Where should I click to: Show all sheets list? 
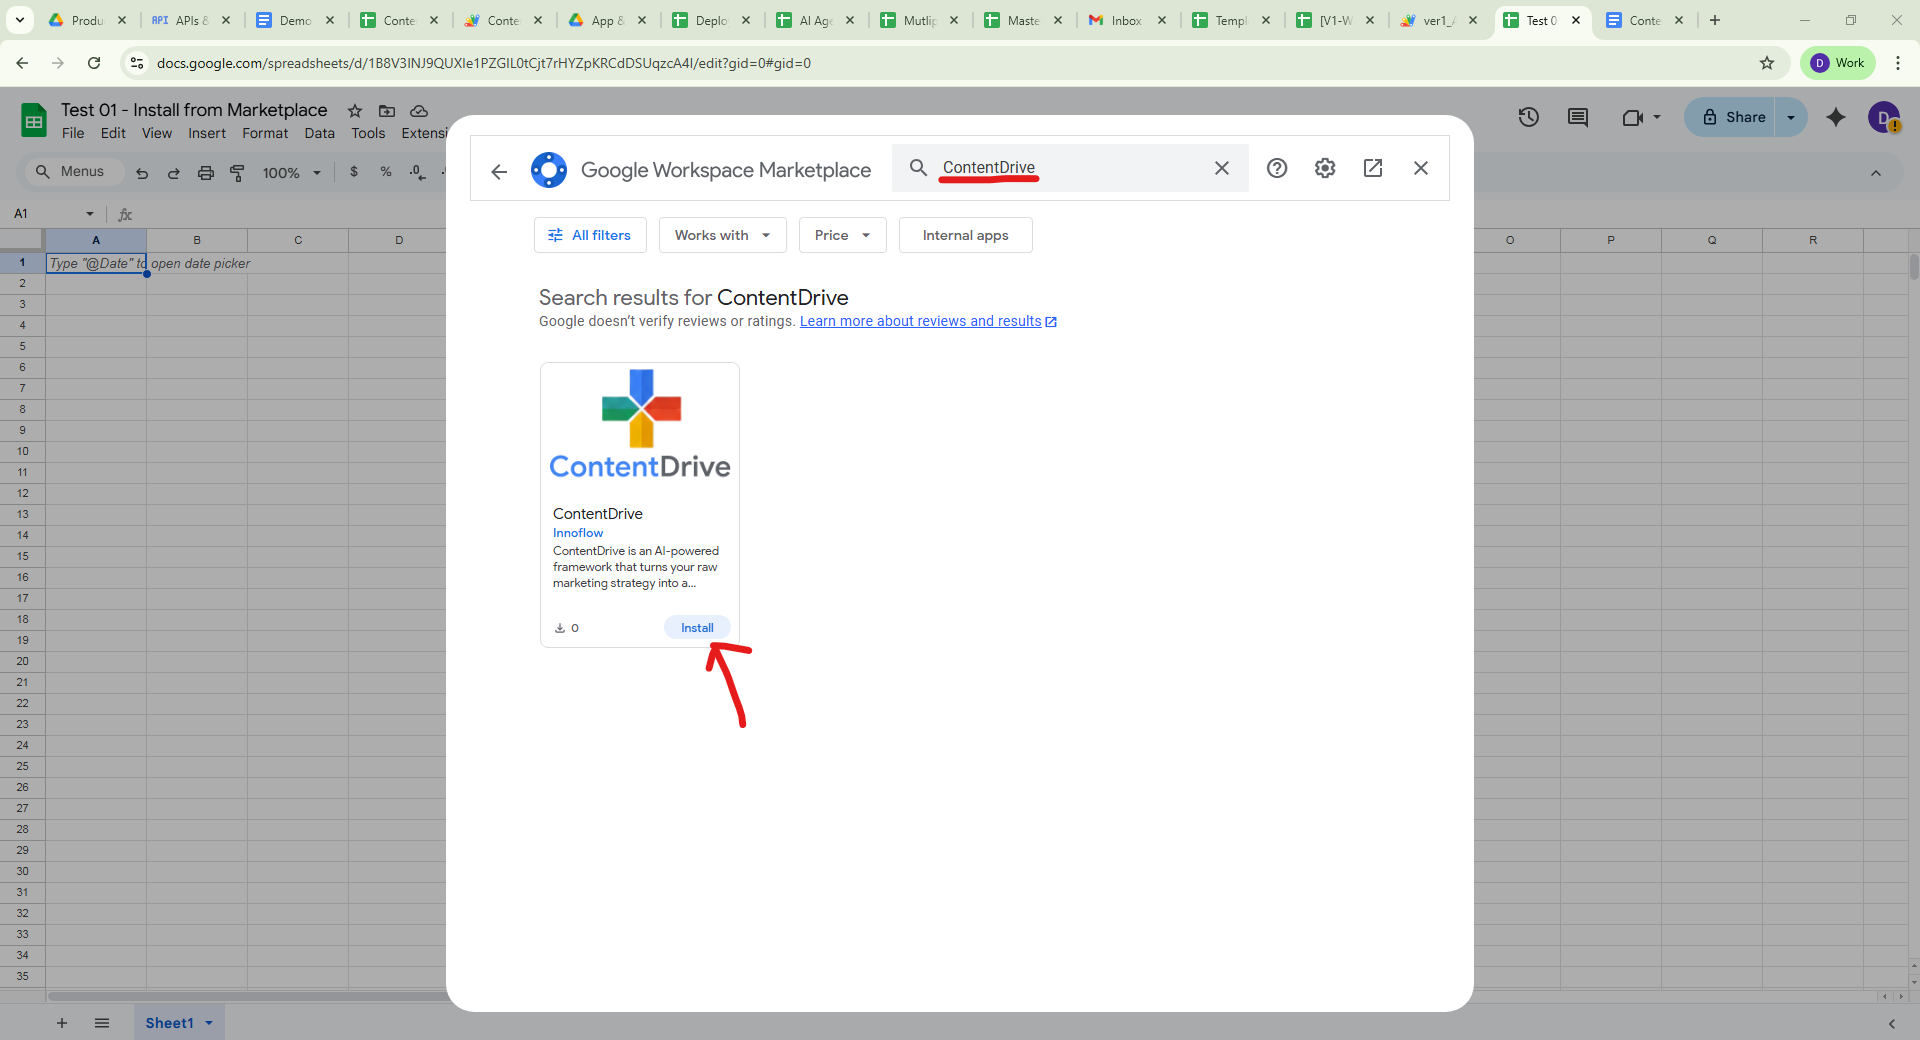(x=102, y=1023)
